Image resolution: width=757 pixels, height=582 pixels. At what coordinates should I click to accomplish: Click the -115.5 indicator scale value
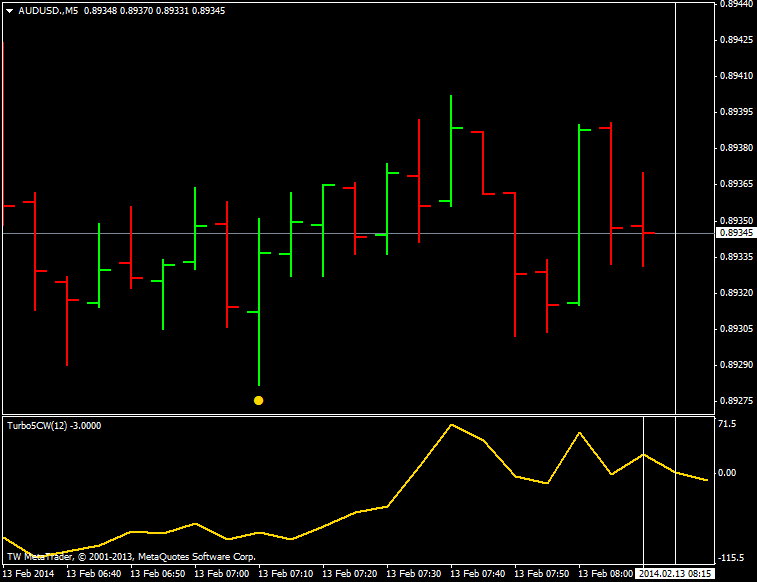click(x=733, y=558)
